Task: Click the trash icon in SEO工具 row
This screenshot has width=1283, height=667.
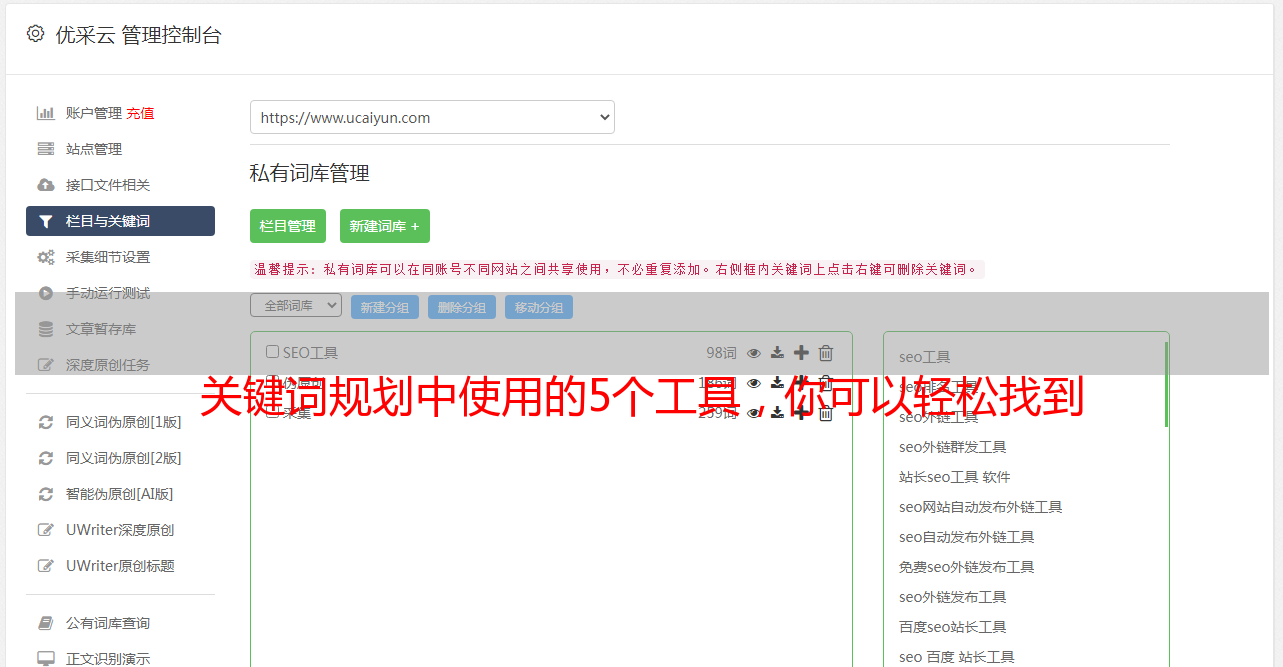Action: [x=826, y=353]
